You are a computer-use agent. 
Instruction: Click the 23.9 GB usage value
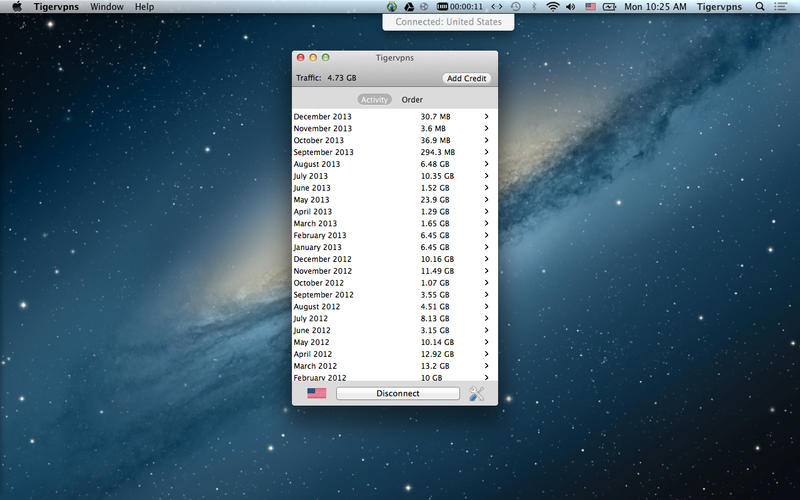tap(435, 199)
